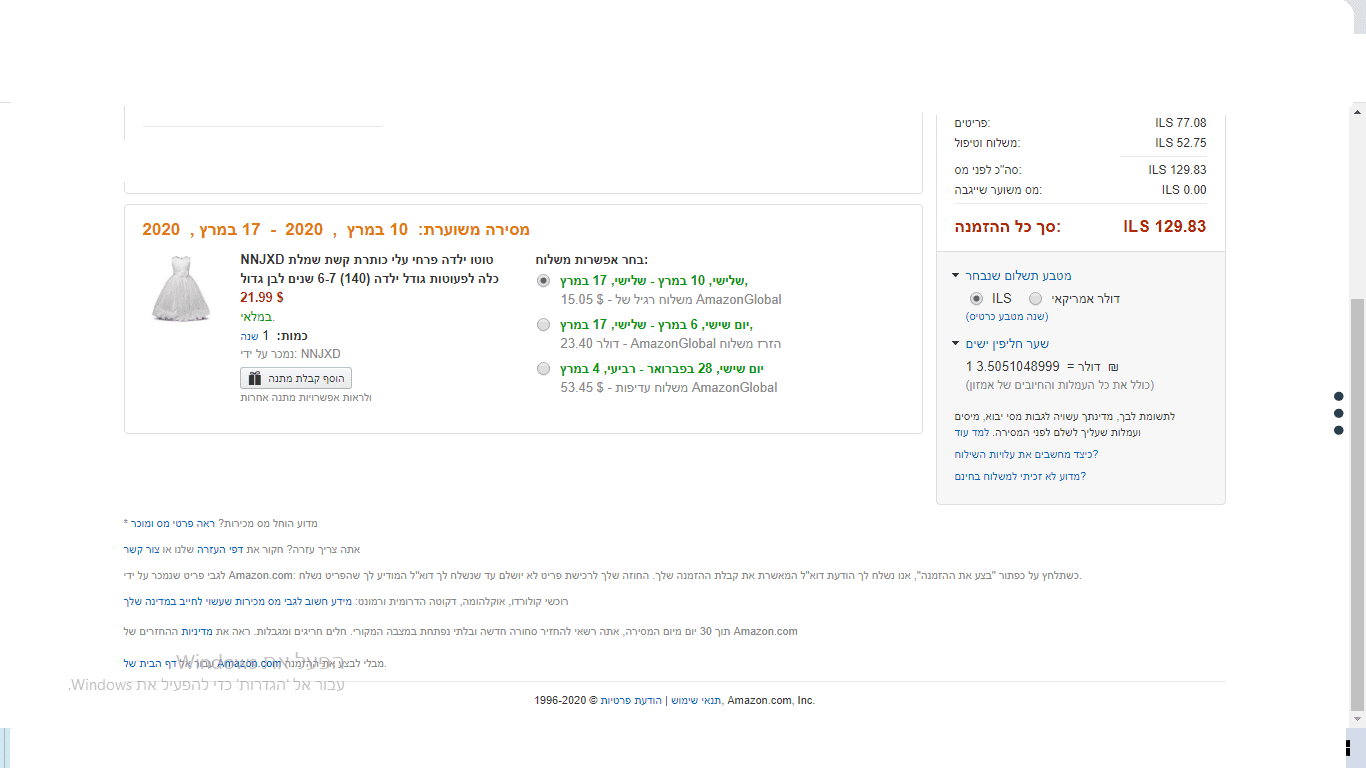The image size is (1366, 768).
Task: Click the 'צור קשר' contact link
Action: pos(141,549)
